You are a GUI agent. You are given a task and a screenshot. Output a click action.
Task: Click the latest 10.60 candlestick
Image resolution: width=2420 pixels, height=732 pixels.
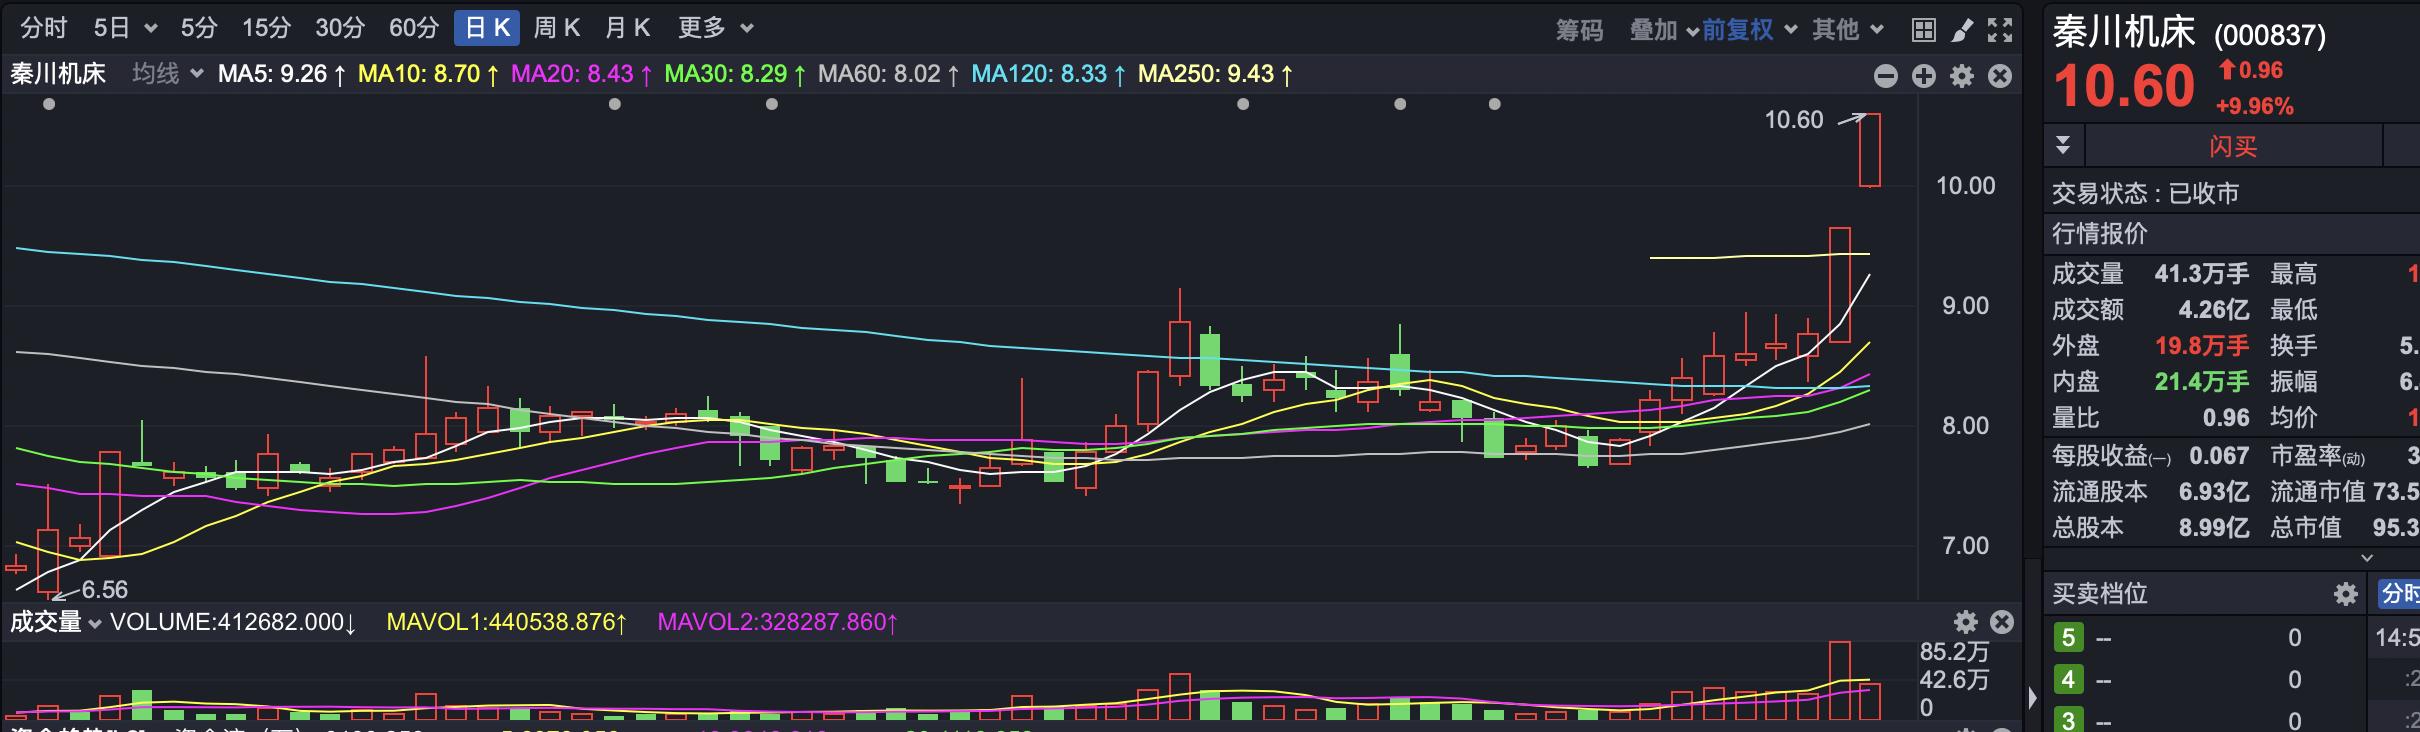[x=1869, y=150]
